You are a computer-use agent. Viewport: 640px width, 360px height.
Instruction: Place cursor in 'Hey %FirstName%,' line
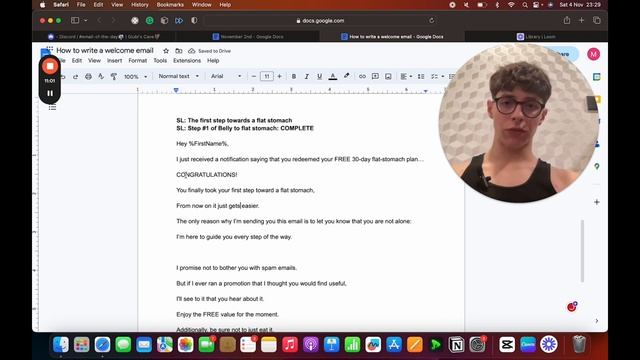click(202, 144)
